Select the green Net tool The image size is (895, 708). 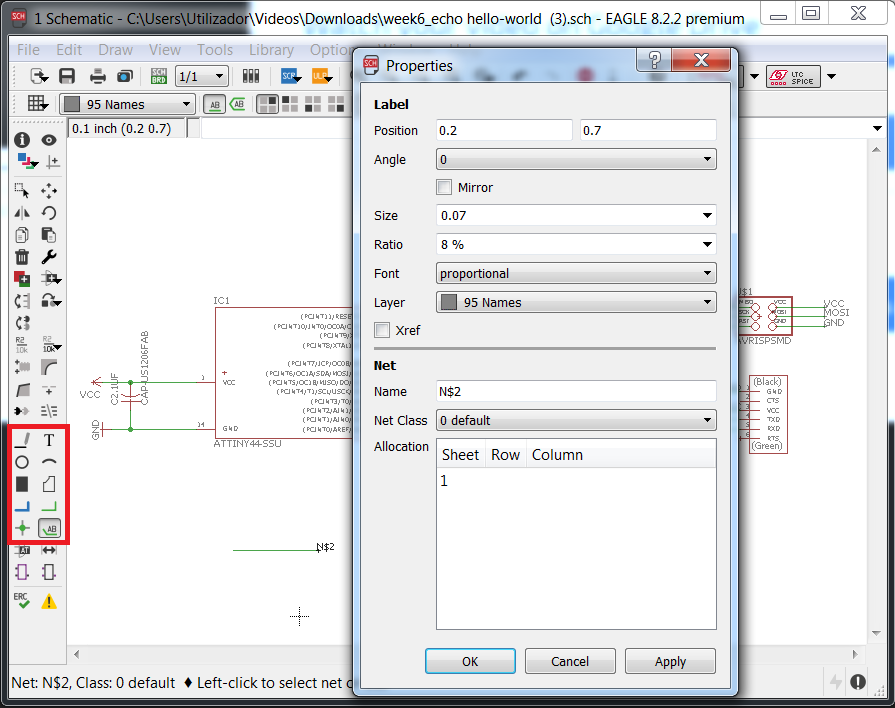49,506
